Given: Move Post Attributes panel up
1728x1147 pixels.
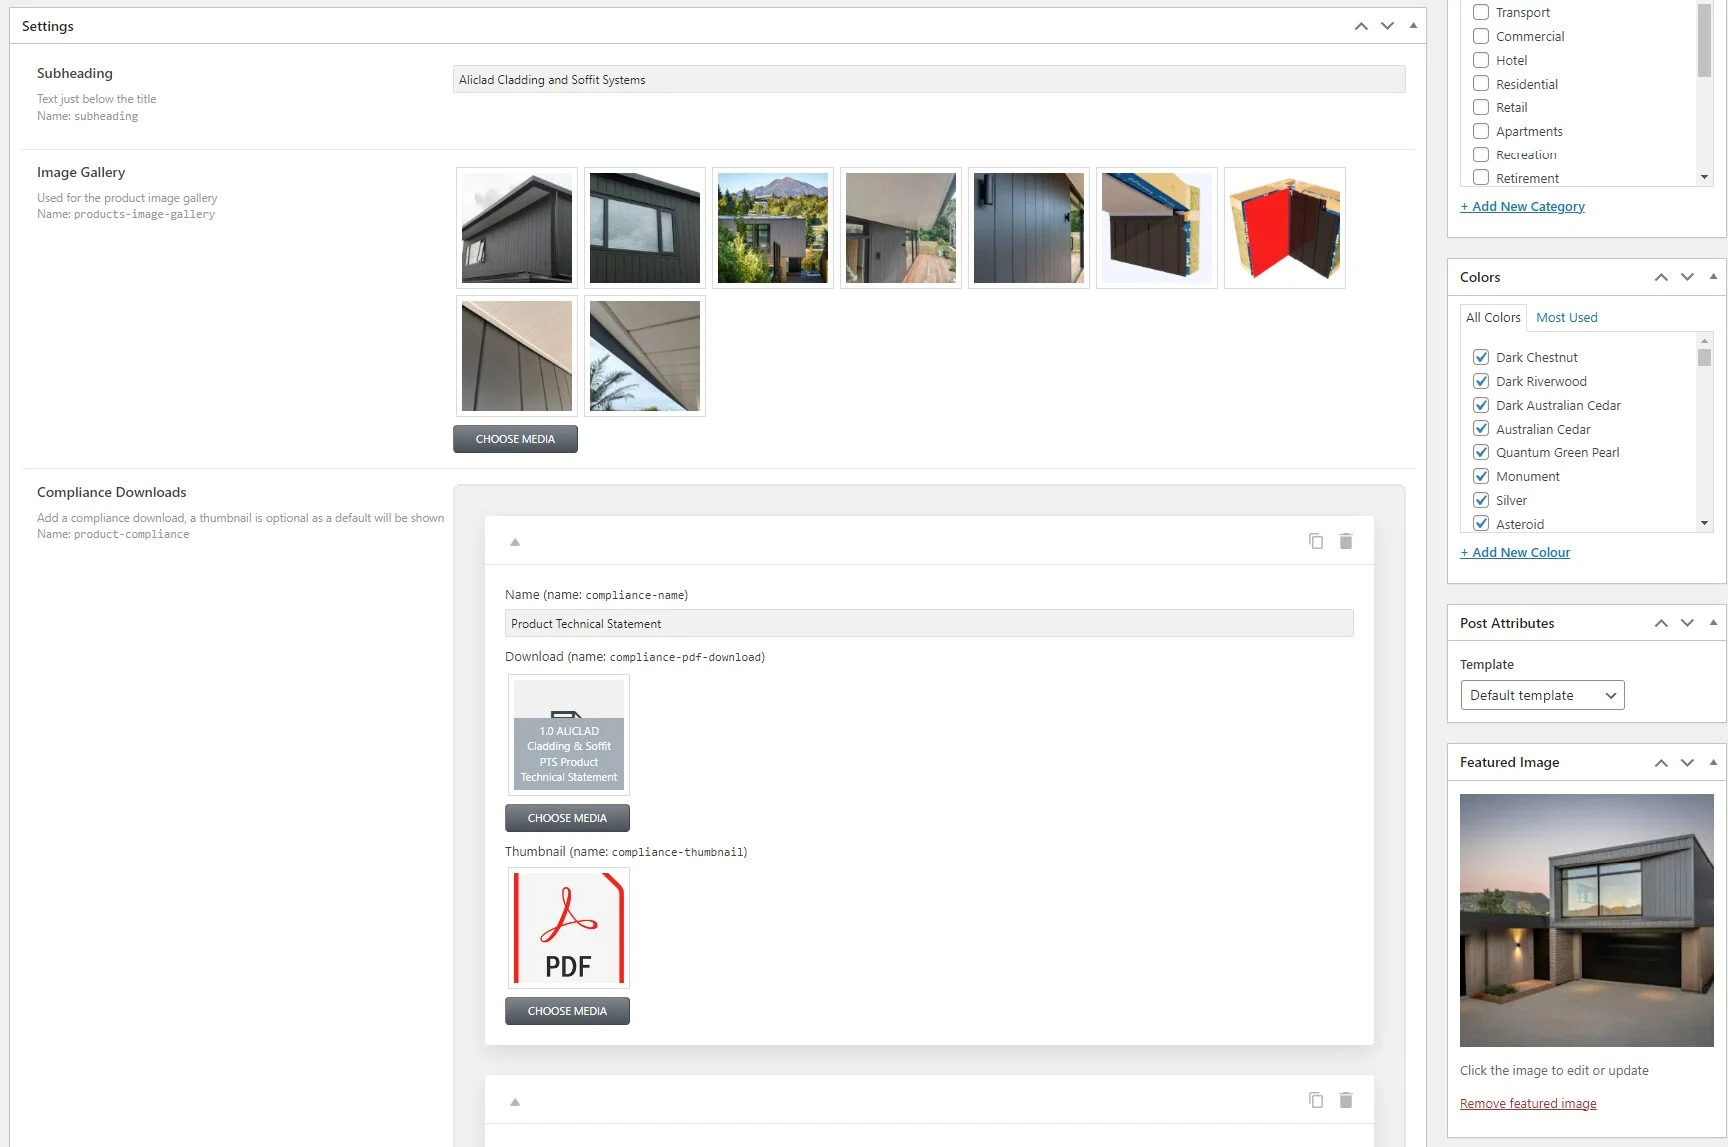Looking at the screenshot, I should (1661, 623).
